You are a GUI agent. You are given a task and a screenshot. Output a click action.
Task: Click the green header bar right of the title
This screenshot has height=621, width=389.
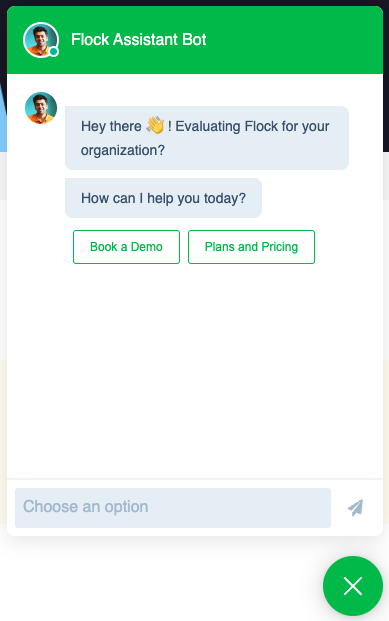pyautogui.click(x=293, y=40)
